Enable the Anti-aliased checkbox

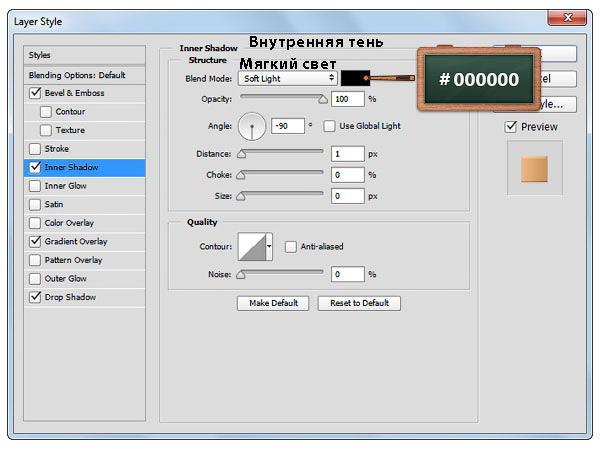[290, 247]
